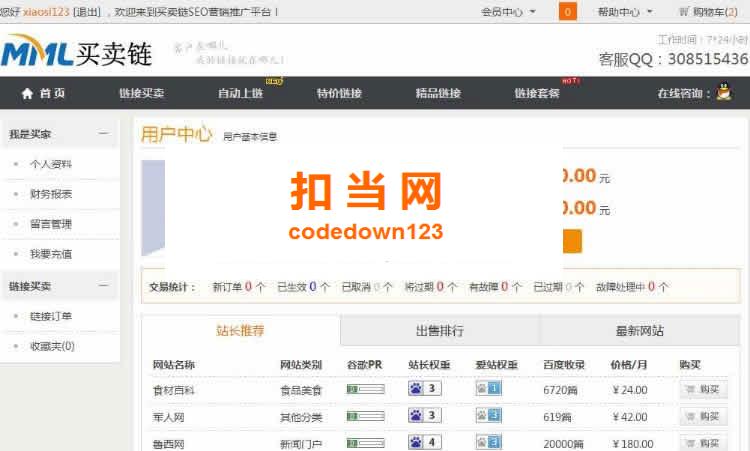Click the ¥ 42.00 price cell
750x451 pixels.
(x=630, y=417)
